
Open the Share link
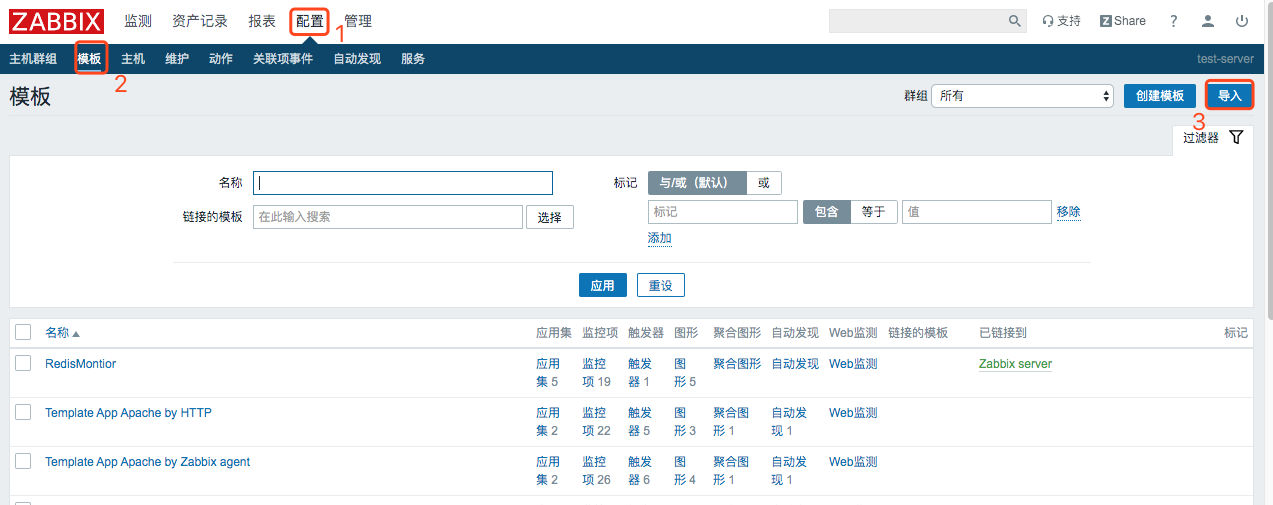1123,21
